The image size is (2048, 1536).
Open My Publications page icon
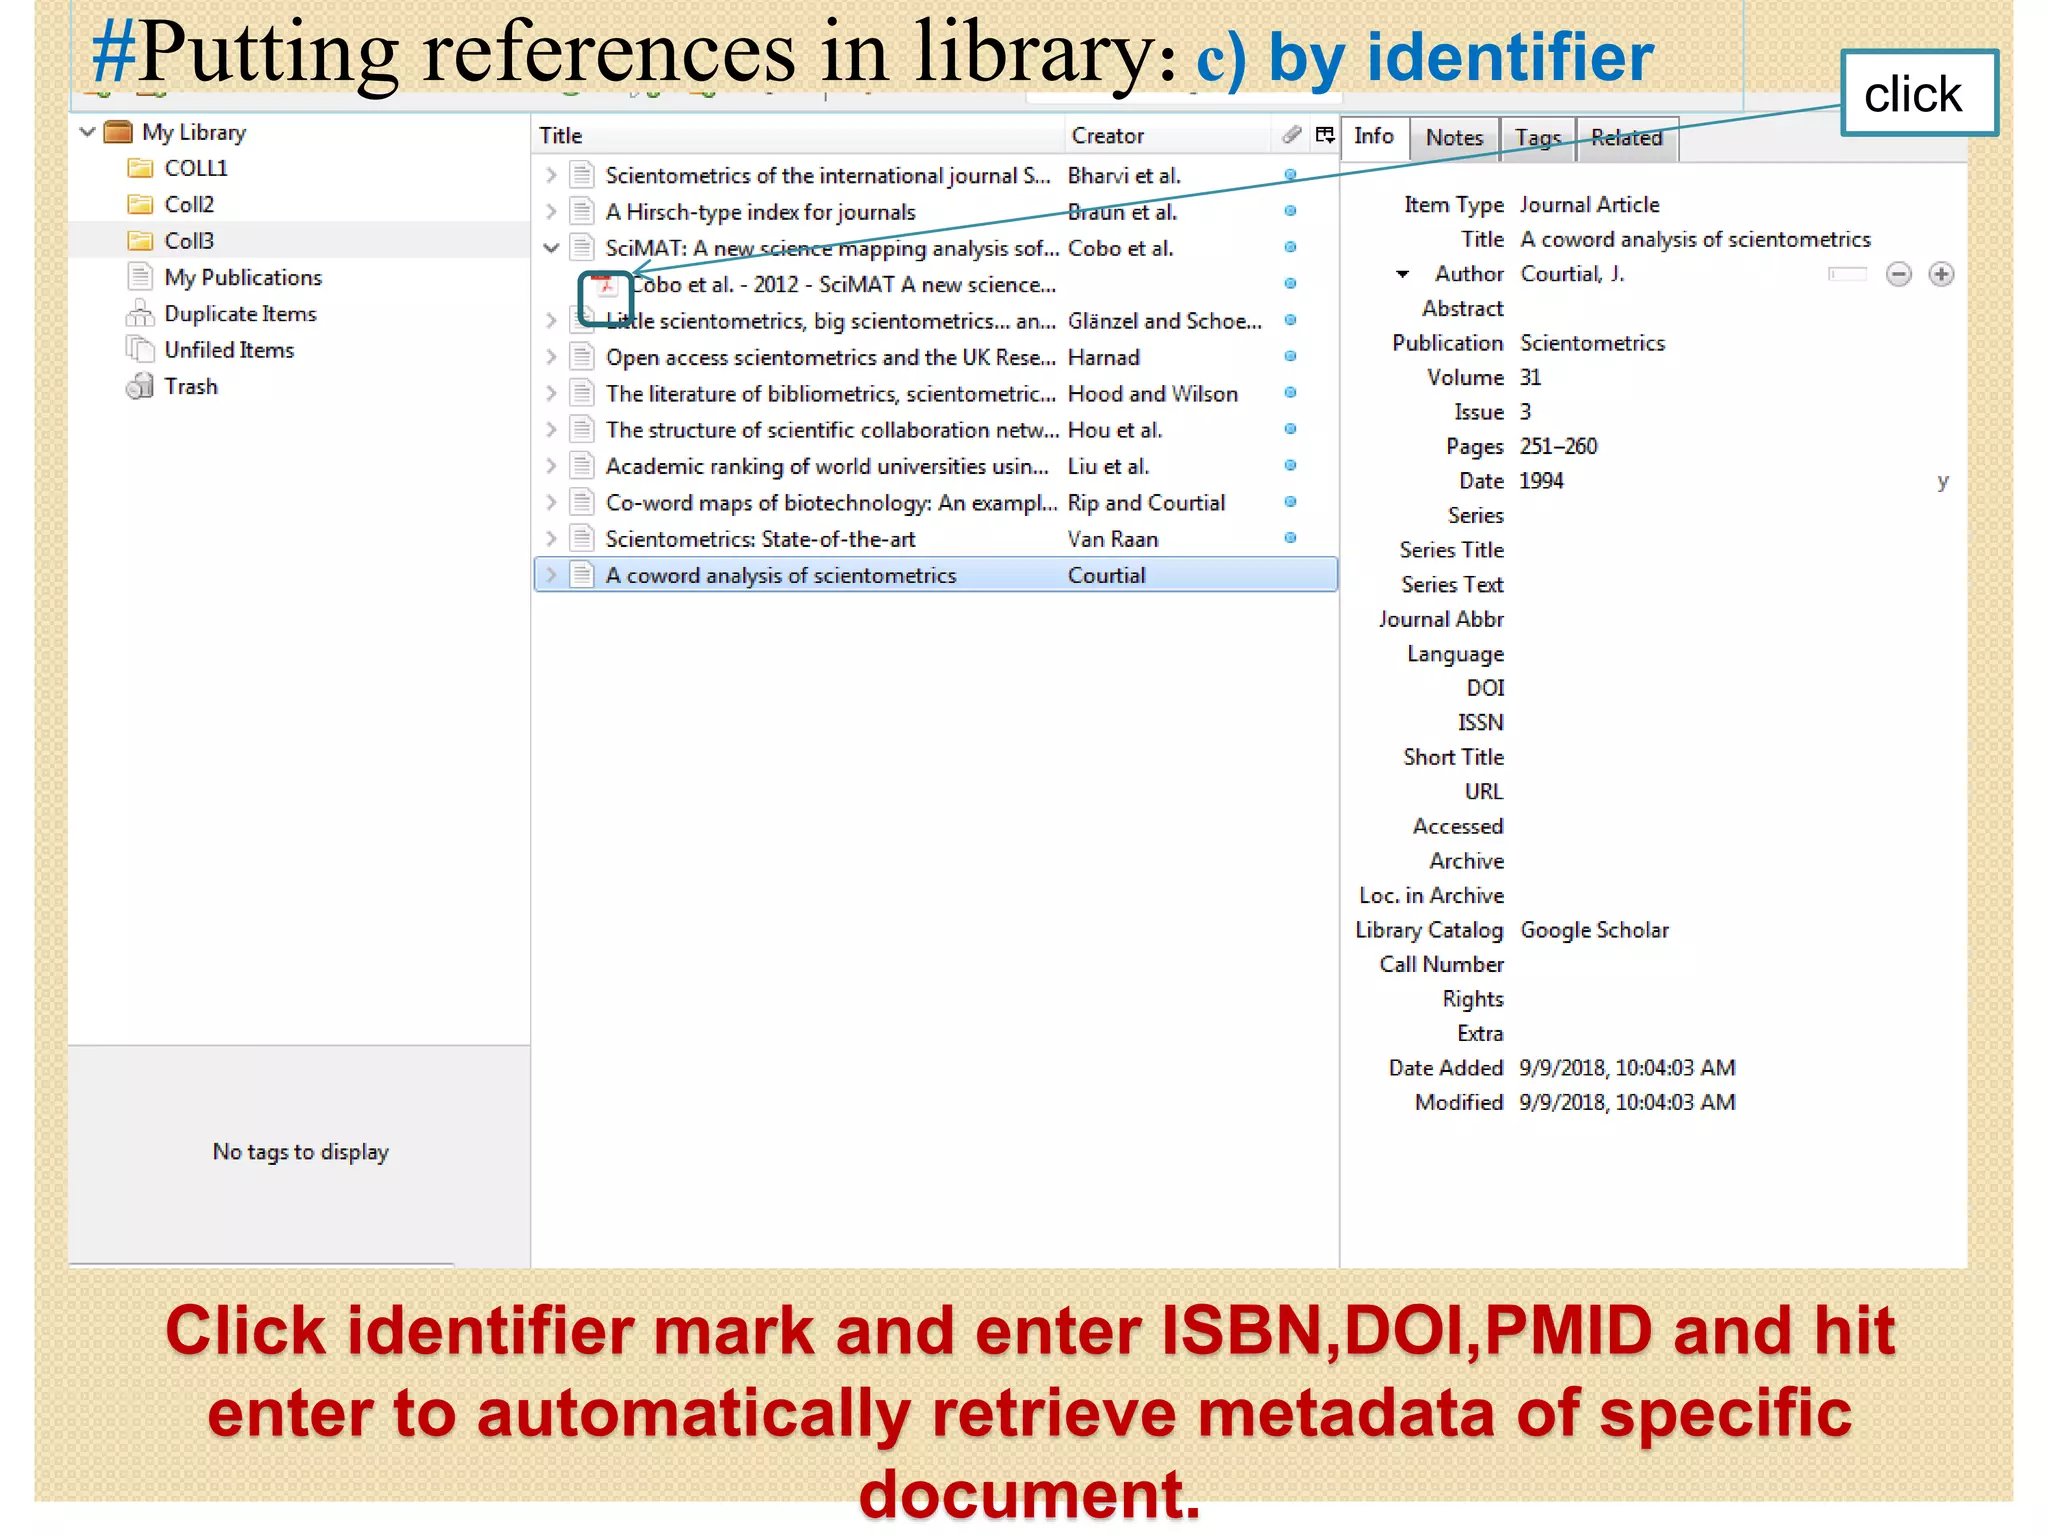140,277
